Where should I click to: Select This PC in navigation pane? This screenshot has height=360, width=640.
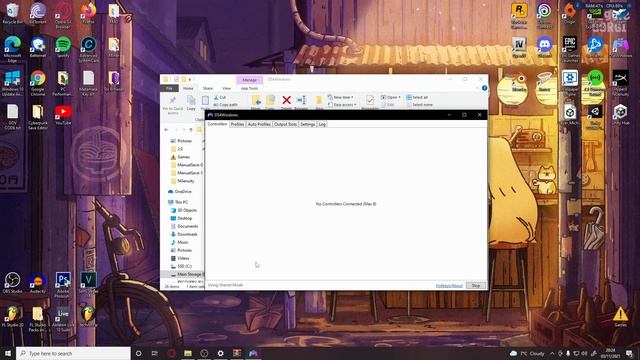(x=178, y=202)
